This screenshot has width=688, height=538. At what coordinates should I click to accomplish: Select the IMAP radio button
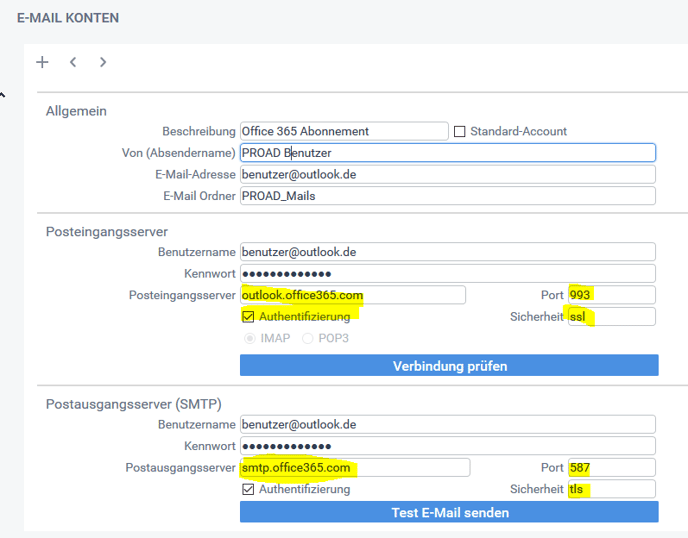pos(249,339)
